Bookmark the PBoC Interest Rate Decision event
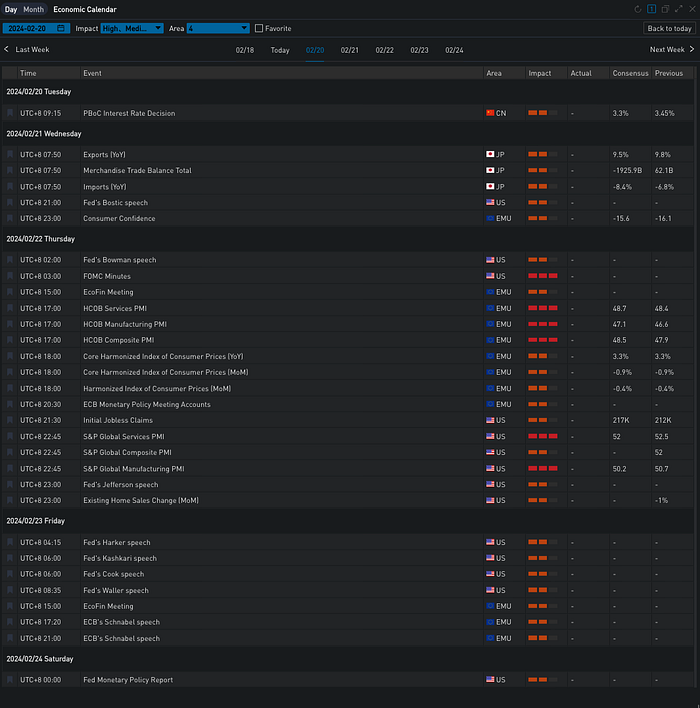700x708 pixels. (11, 113)
